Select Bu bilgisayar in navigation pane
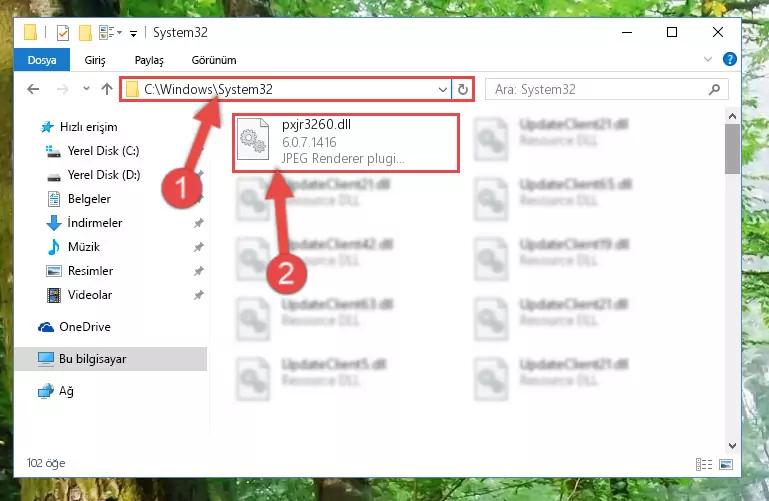The image size is (769, 501). point(110,359)
